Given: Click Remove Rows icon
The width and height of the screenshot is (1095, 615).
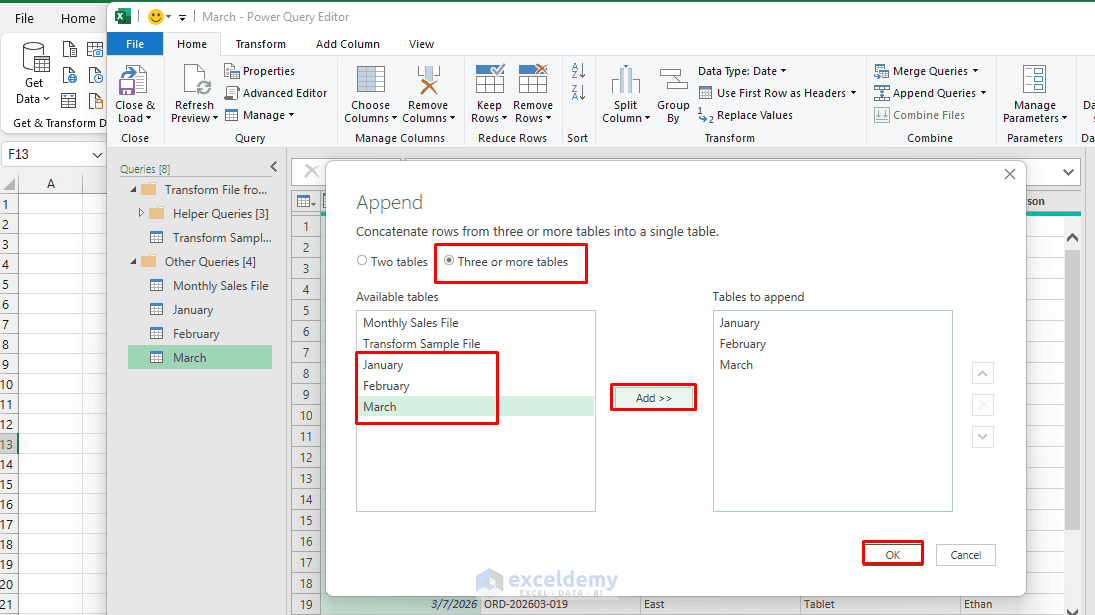Looking at the screenshot, I should click(x=533, y=79).
